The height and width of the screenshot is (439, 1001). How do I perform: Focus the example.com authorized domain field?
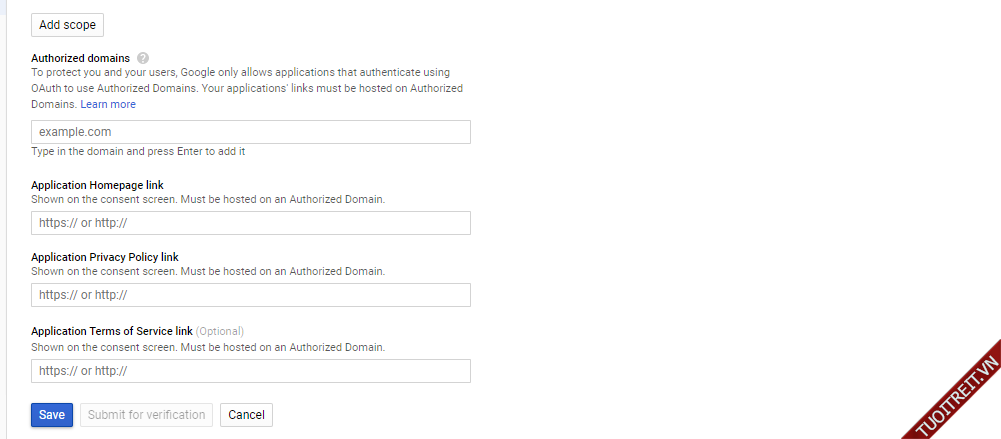250,132
